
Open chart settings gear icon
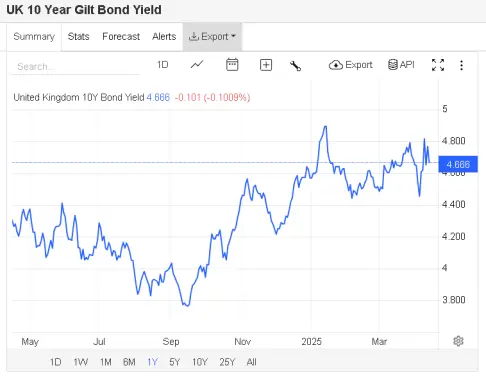[x=458, y=341]
